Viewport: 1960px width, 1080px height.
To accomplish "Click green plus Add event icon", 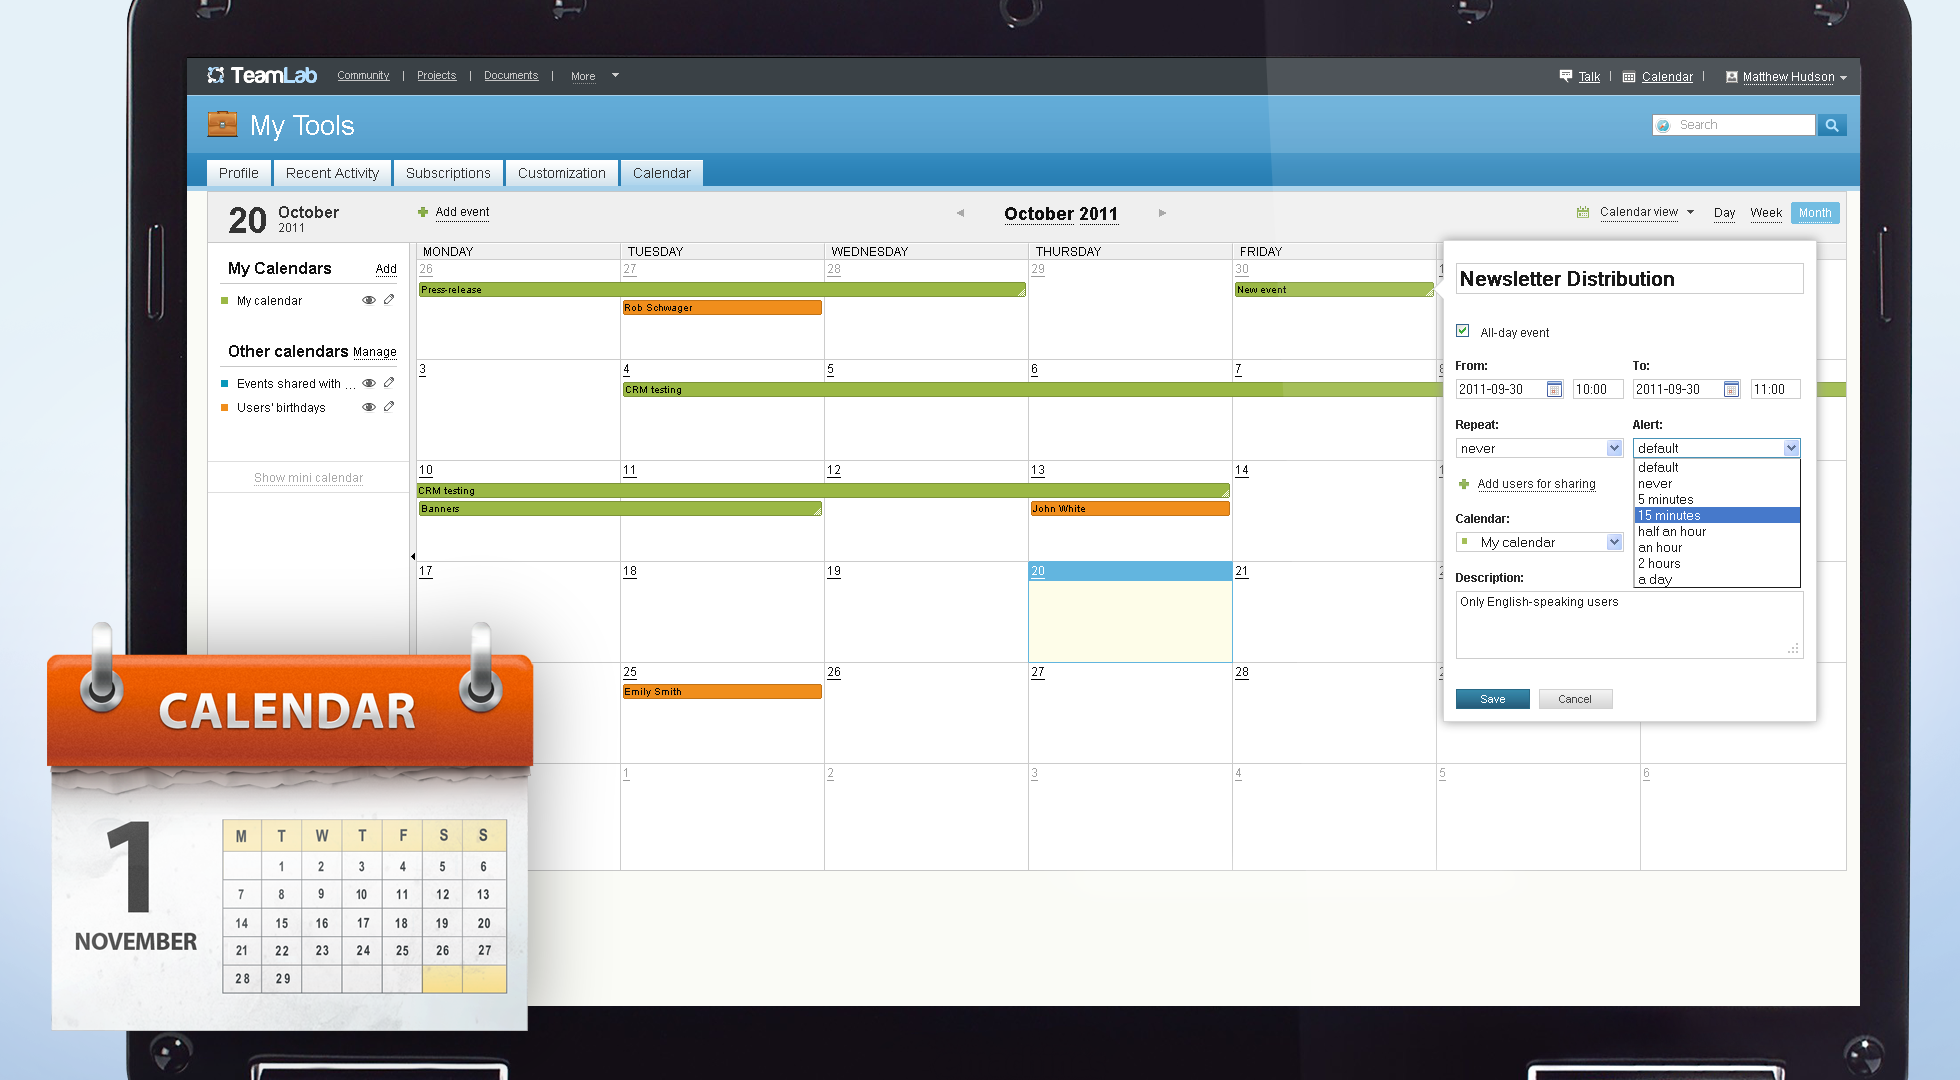I will click(x=423, y=212).
